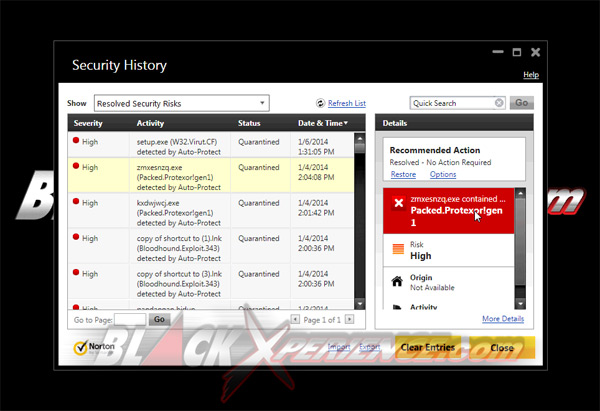Image resolution: width=600 pixels, height=411 pixels.
Task: Click the Origin Not Available detail item
Action: click(x=449, y=282)
